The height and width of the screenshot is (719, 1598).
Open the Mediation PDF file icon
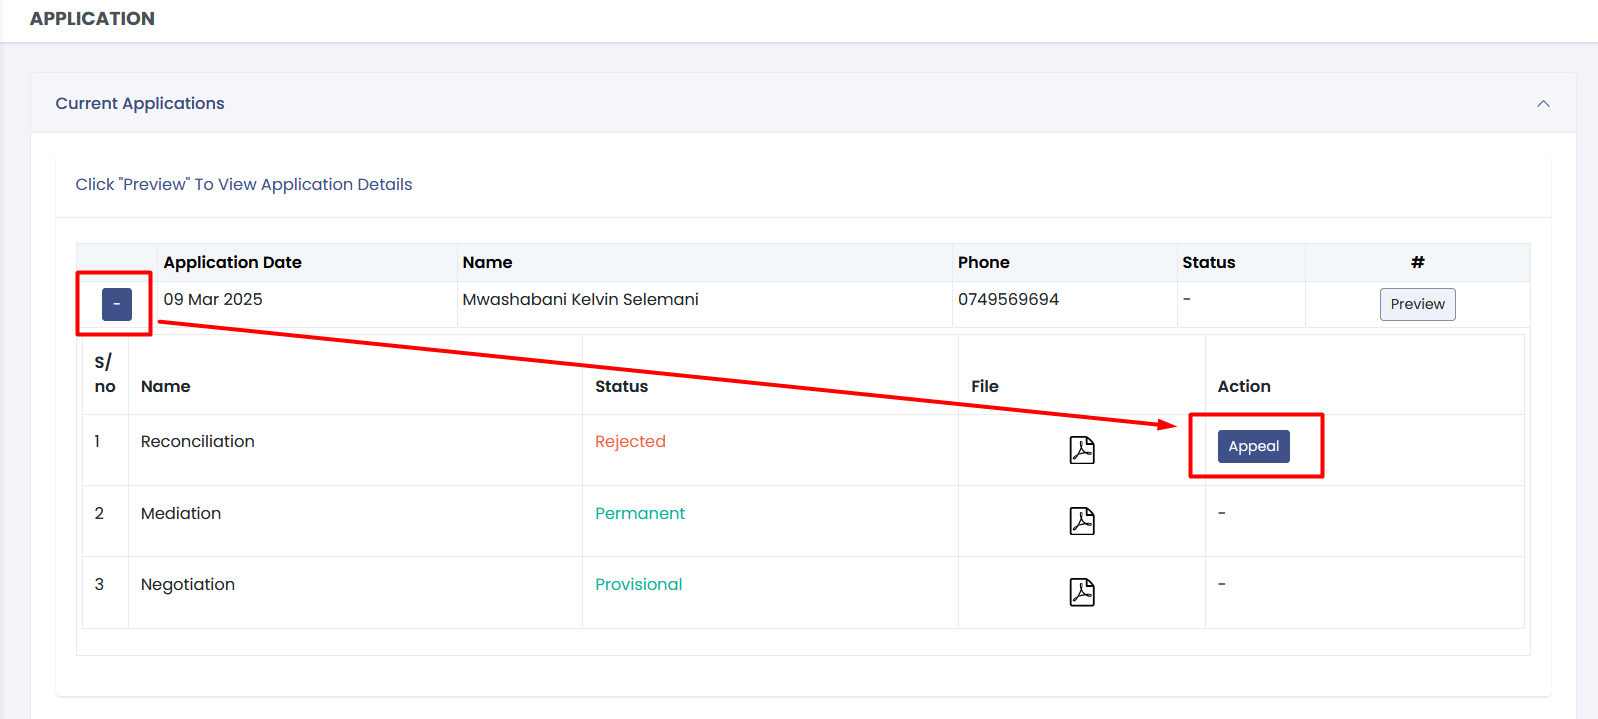point(1081,521)
